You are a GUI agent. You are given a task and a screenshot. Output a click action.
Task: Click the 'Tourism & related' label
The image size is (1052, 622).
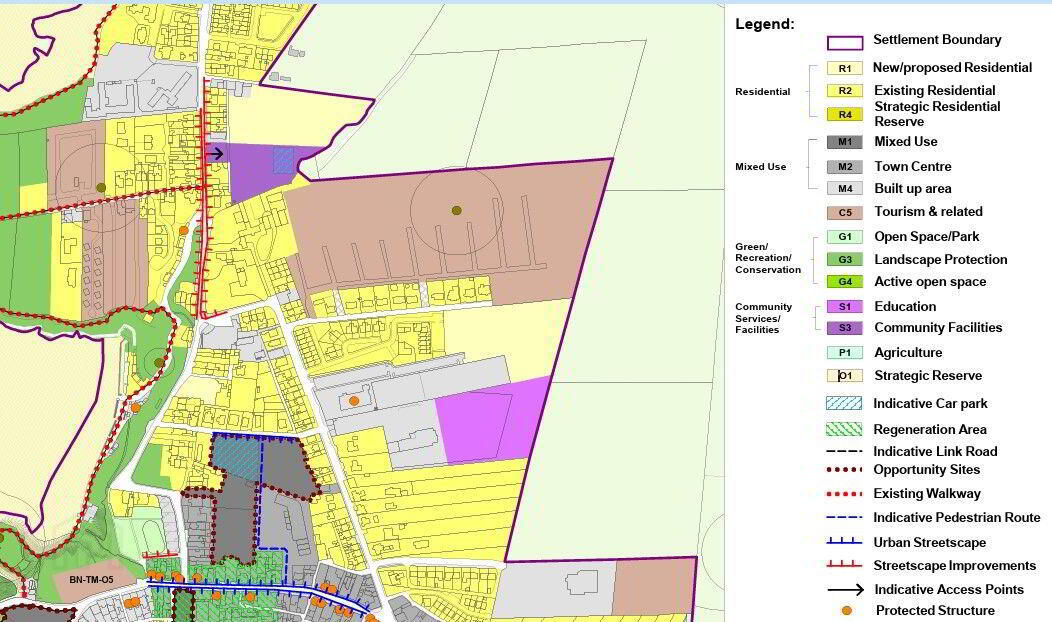[x=928, y=211]
